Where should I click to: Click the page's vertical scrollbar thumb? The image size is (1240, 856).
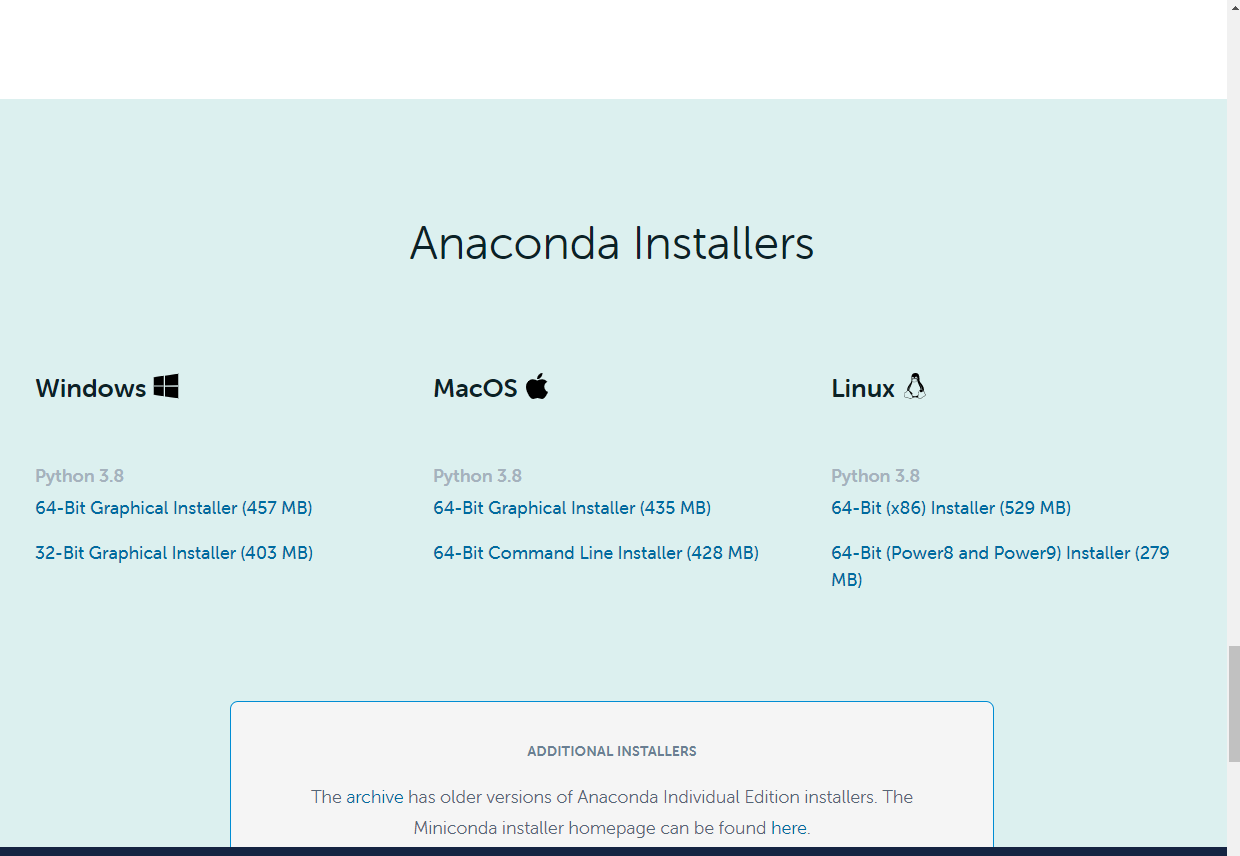click(1233, 704)
